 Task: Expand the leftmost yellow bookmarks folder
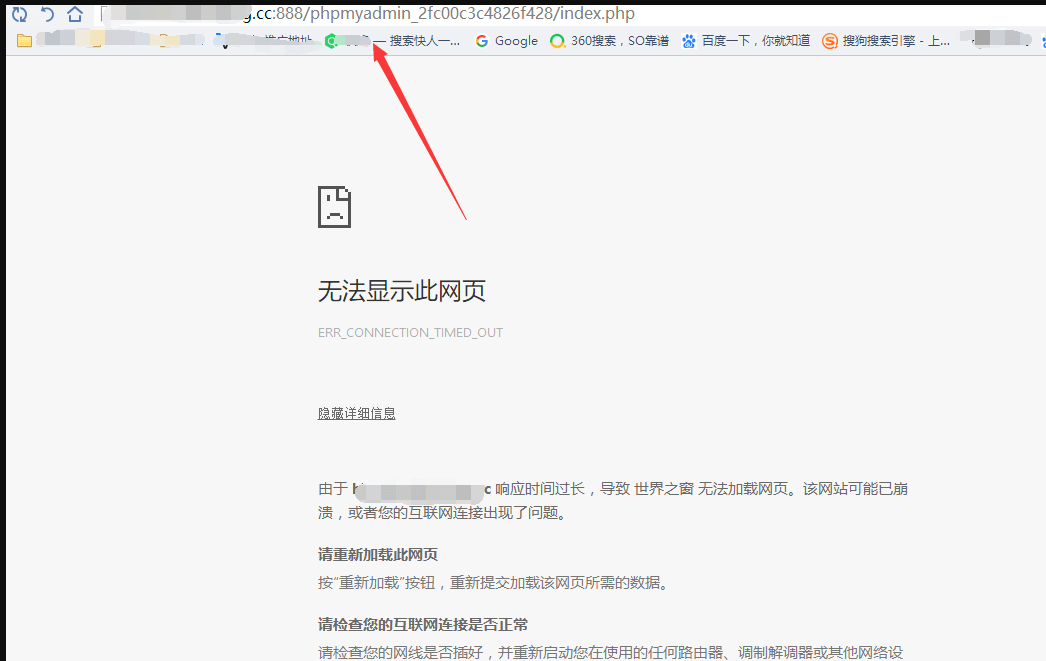click(x=25, y=41)
